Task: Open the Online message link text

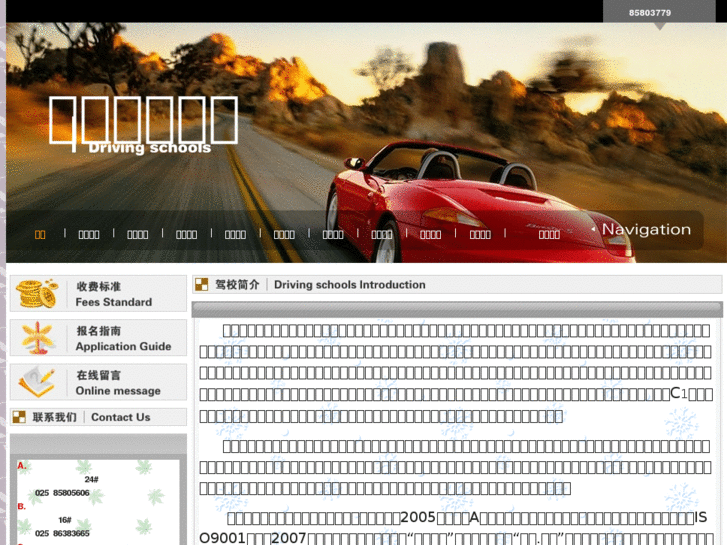Action: 118,390
